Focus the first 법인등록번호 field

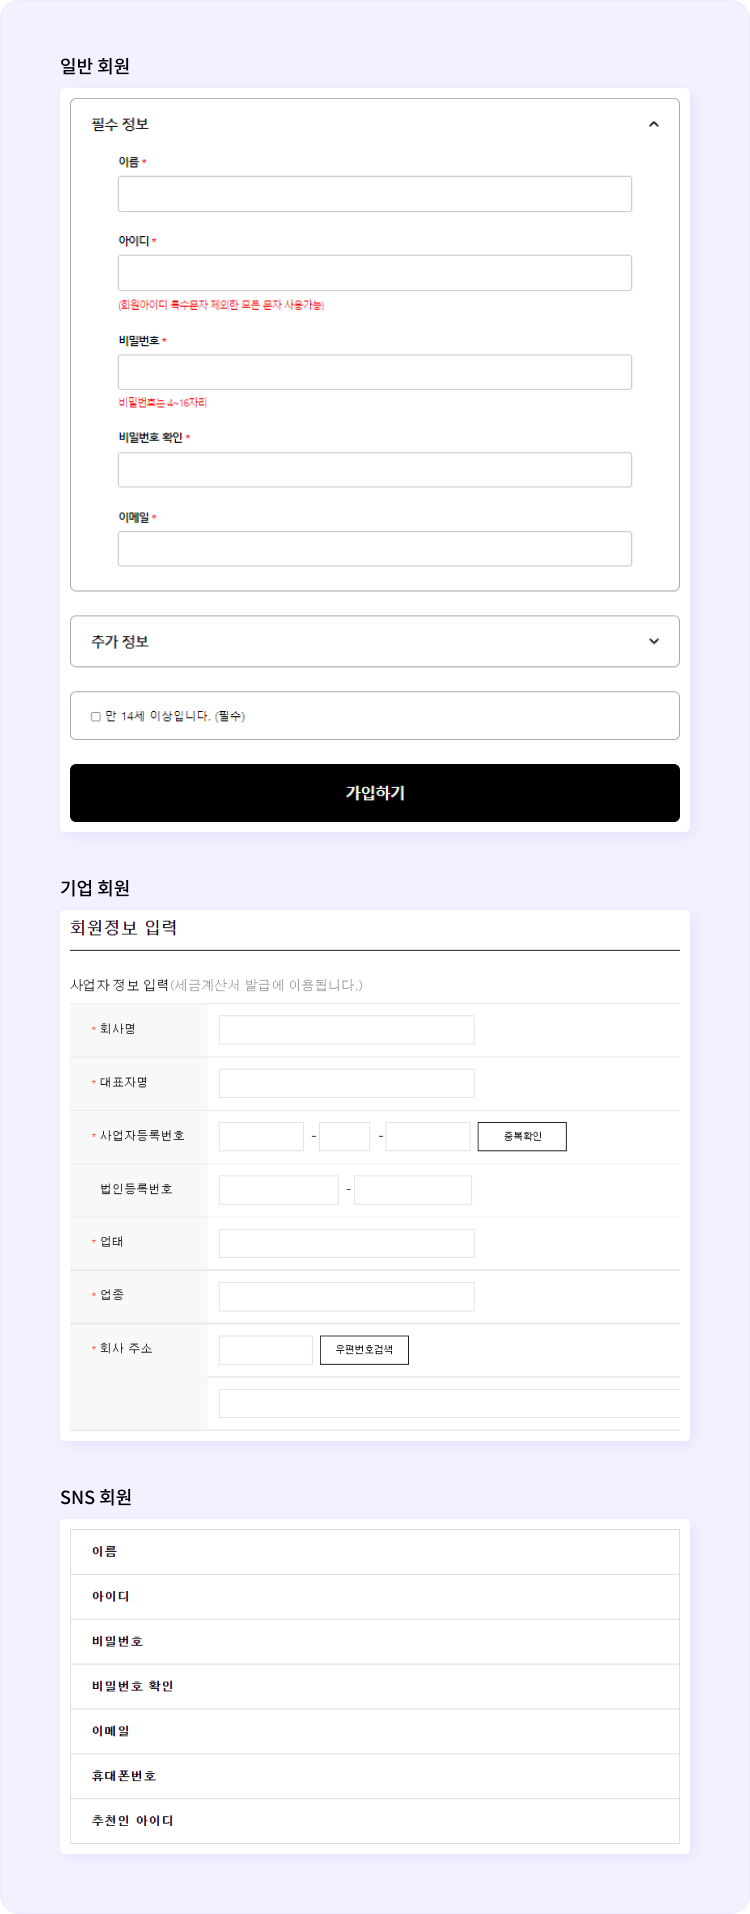[279, 1190]
